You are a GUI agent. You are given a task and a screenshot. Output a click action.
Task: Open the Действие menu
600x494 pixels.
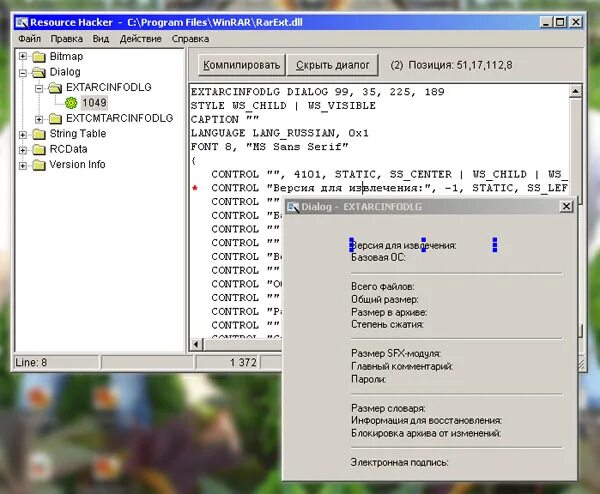pyautogui.click(x=140, y=39)
